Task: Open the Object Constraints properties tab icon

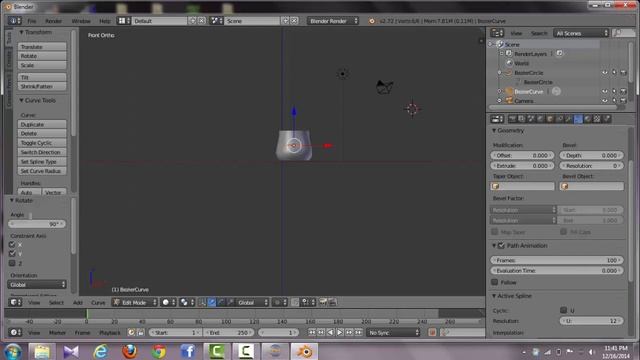Action: [559, 119]
